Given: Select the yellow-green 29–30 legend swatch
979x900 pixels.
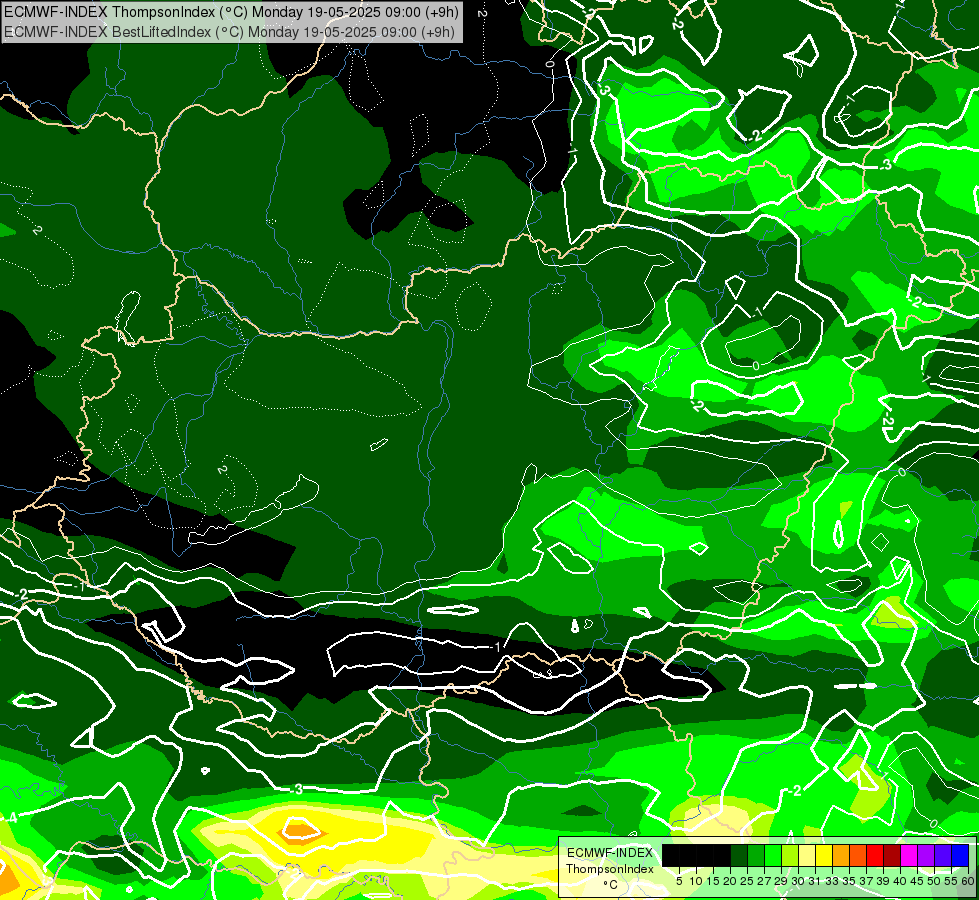Looking at the screenshot, I should (790, 855).
